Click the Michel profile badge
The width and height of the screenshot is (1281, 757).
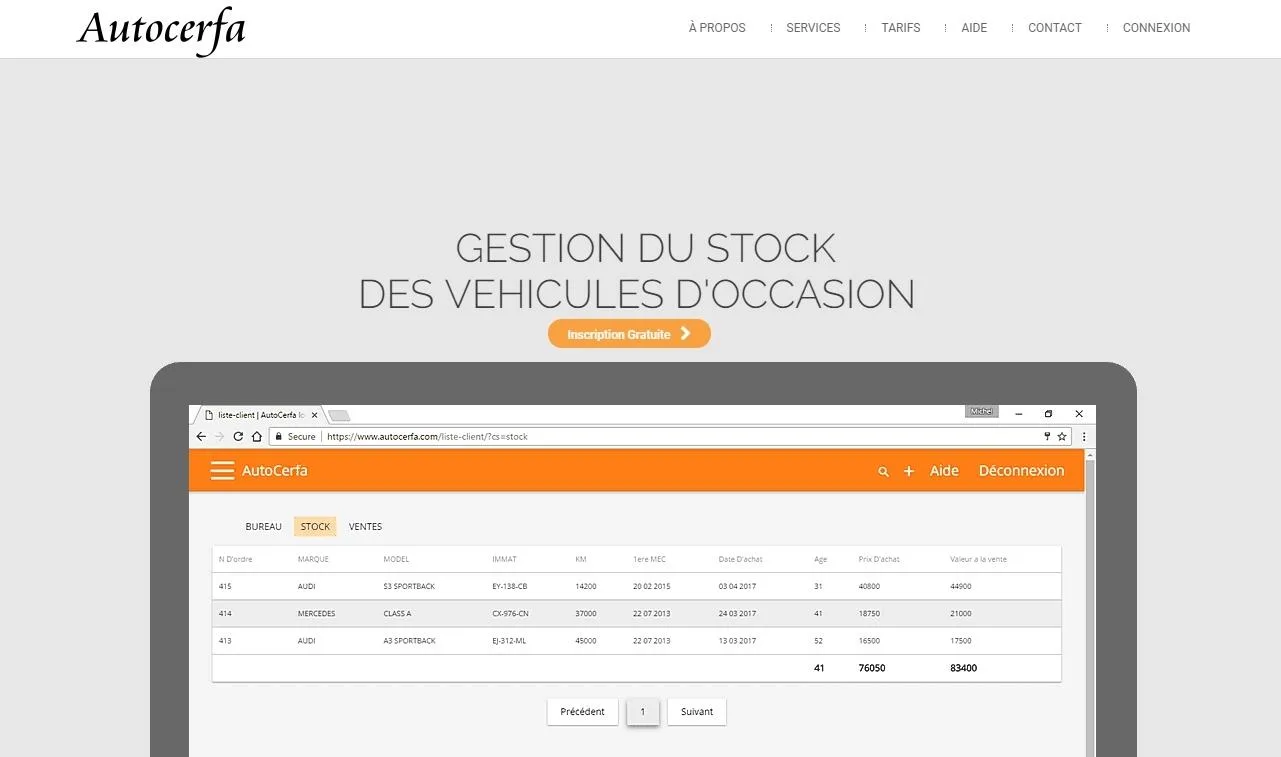click(982, 411)
